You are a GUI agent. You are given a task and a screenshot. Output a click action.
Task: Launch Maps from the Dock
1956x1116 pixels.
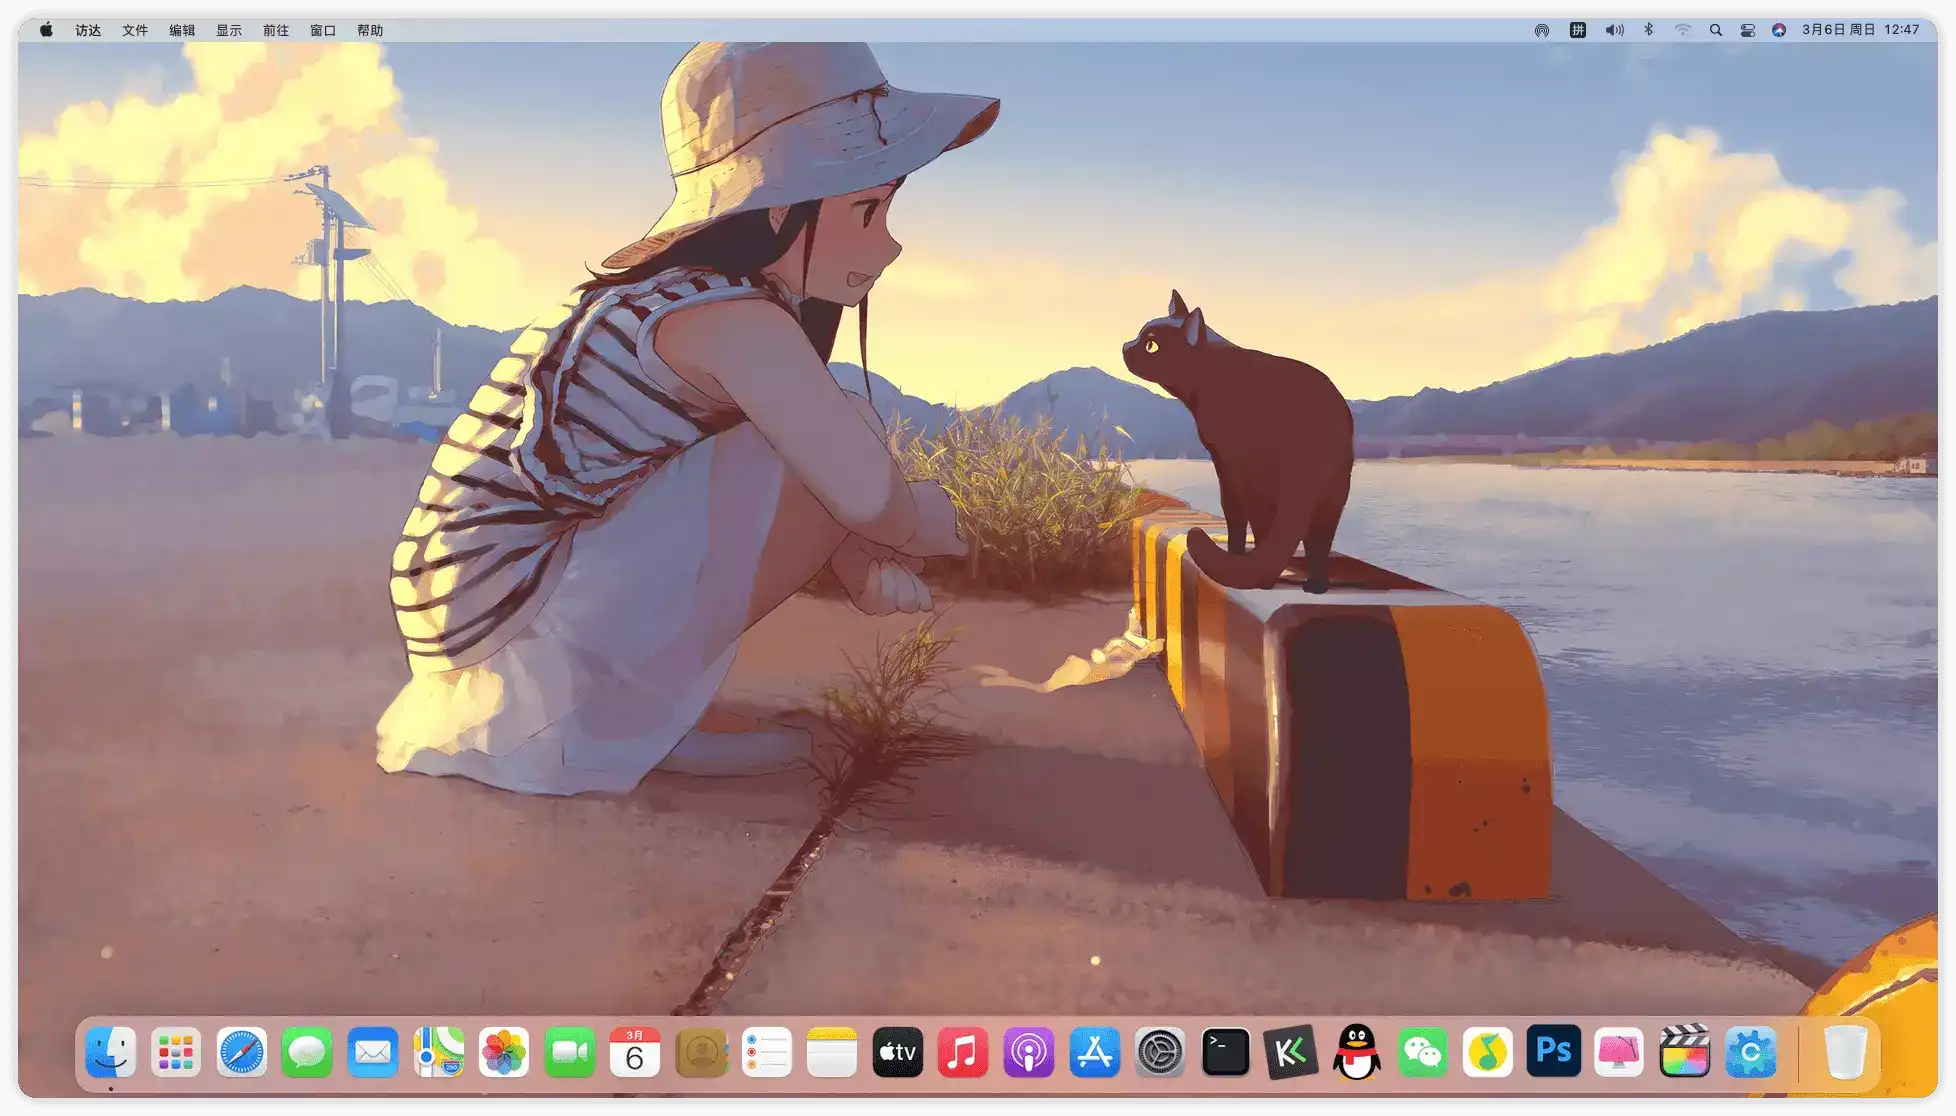click(x=439, y=1052)
